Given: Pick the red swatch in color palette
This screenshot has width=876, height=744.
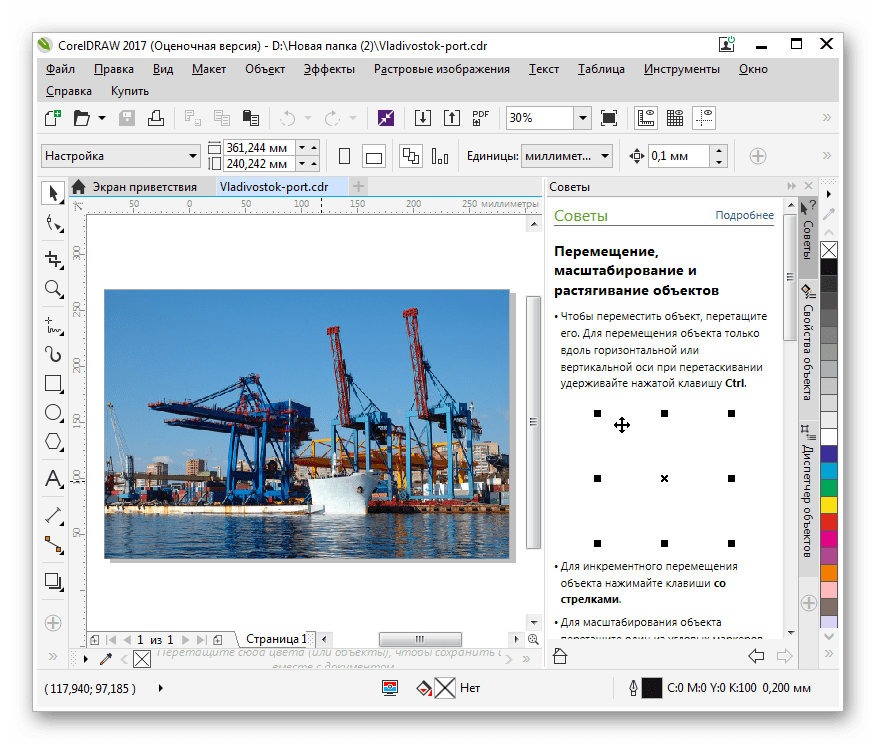Looking at the screenshot, I should tap(829, 521).
